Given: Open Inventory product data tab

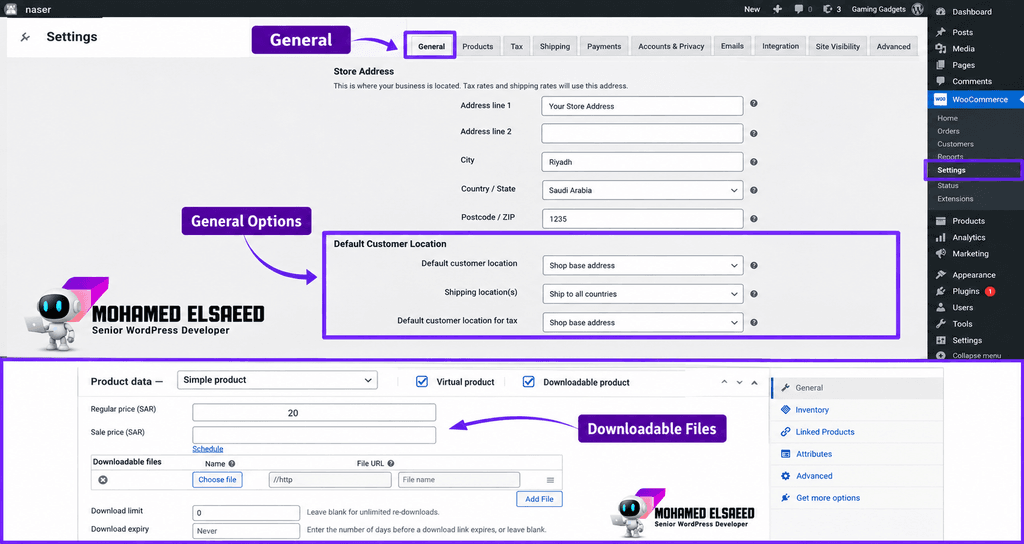Looking at the screenshot, I should tap(812, 410).
